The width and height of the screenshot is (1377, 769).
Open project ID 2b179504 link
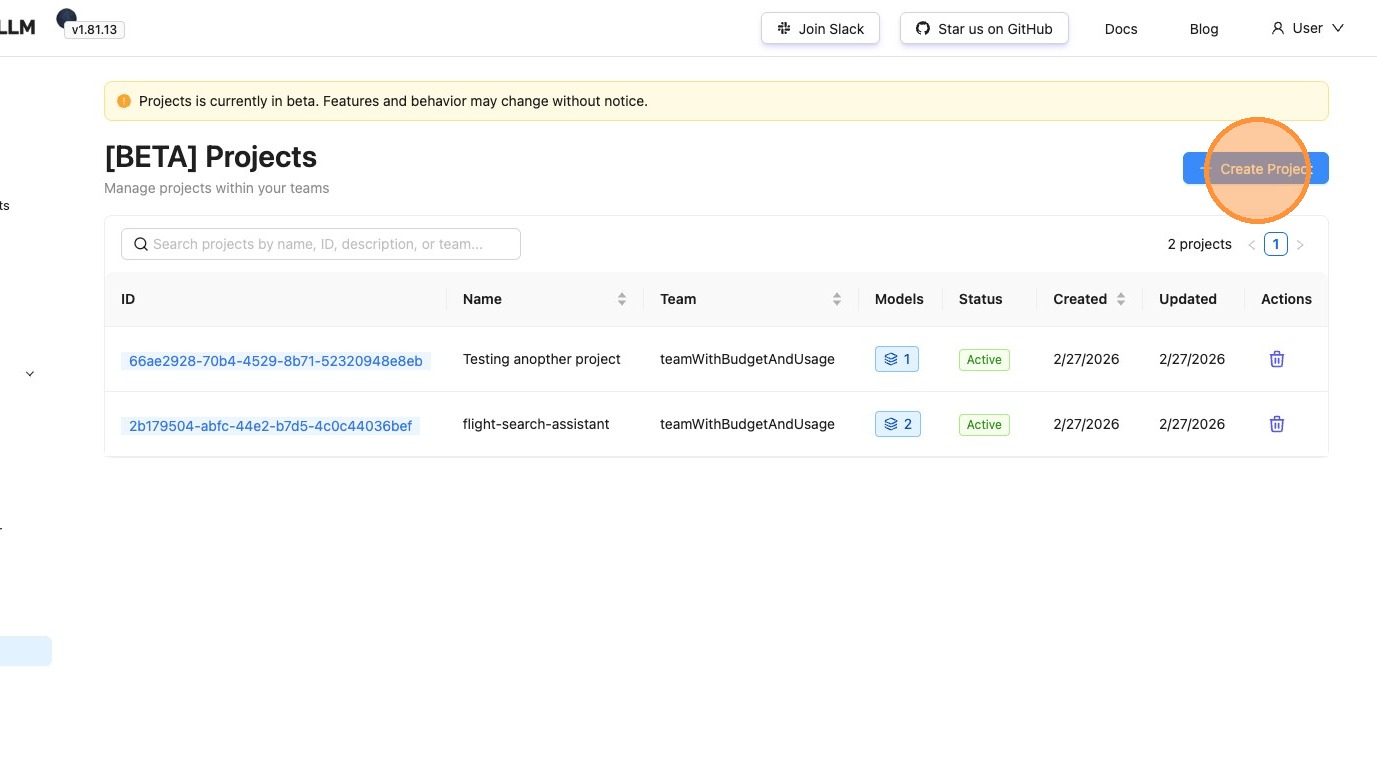point(270,425)
